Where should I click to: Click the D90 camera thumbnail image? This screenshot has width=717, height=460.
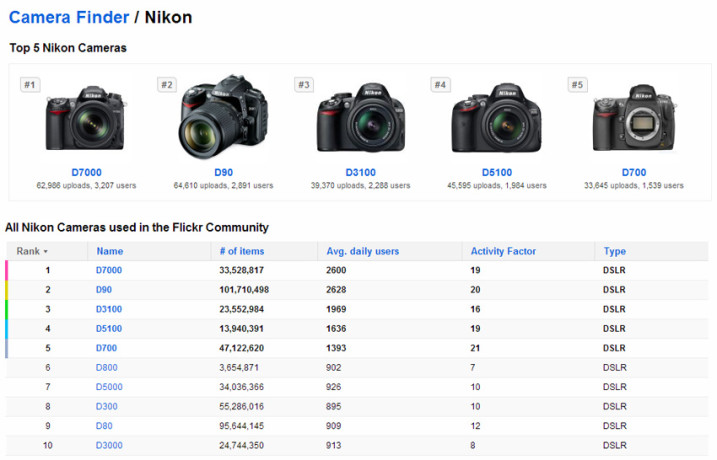223,117
